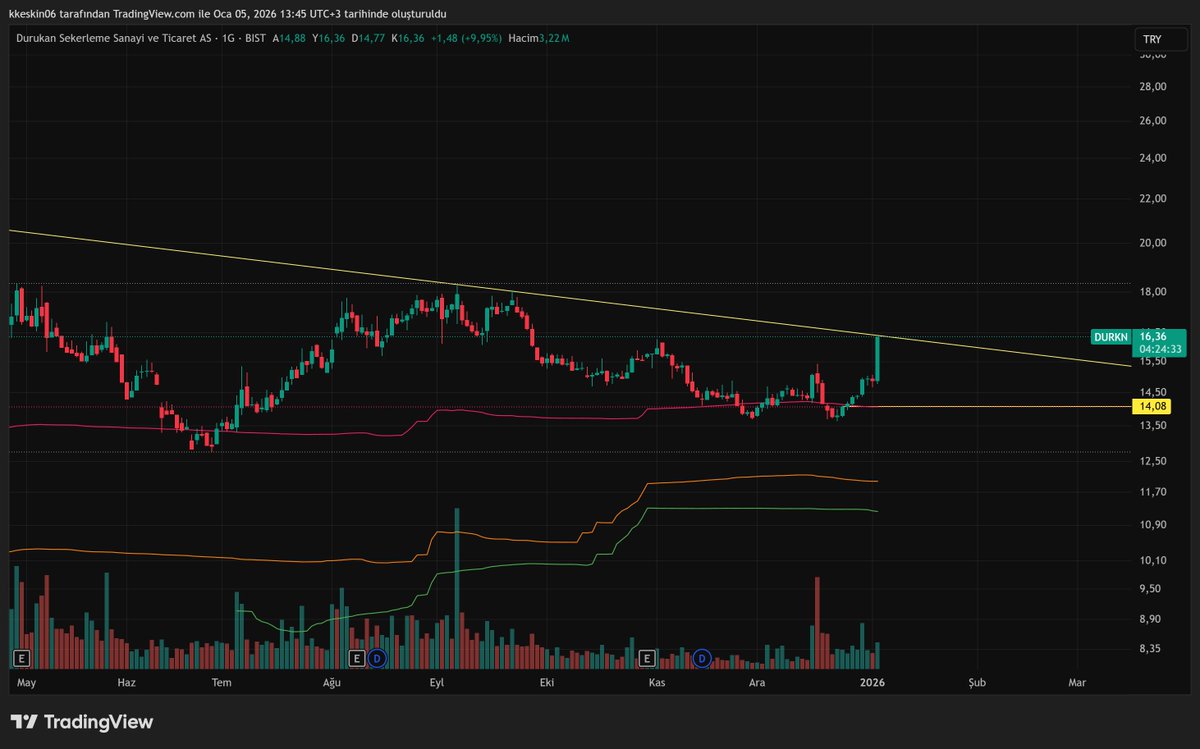Click the 04:24:33 bar countdown
Image resolution: width=1200 pixels, height=749 pixels.
pyautogui.click(x=1159, y=350)
